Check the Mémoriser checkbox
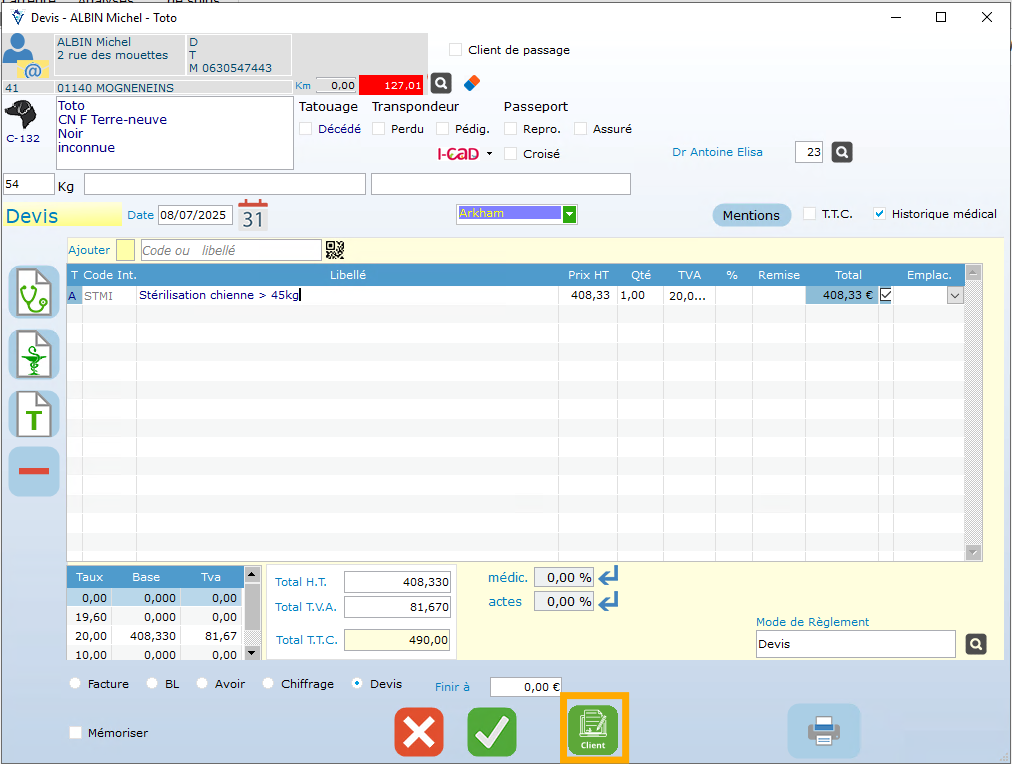 [76, 733]
